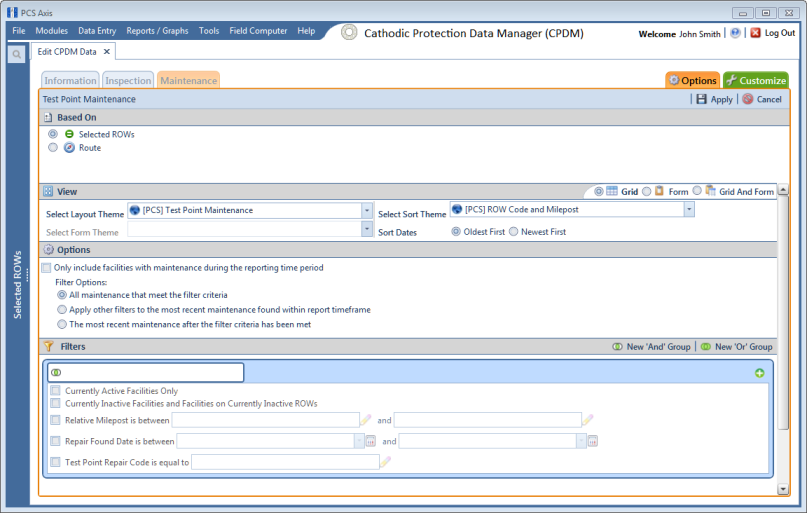Image resolution: width=807 pixels, height=513 pixels.
Task: Choose Grid And Form radio button
Action: 697,190
